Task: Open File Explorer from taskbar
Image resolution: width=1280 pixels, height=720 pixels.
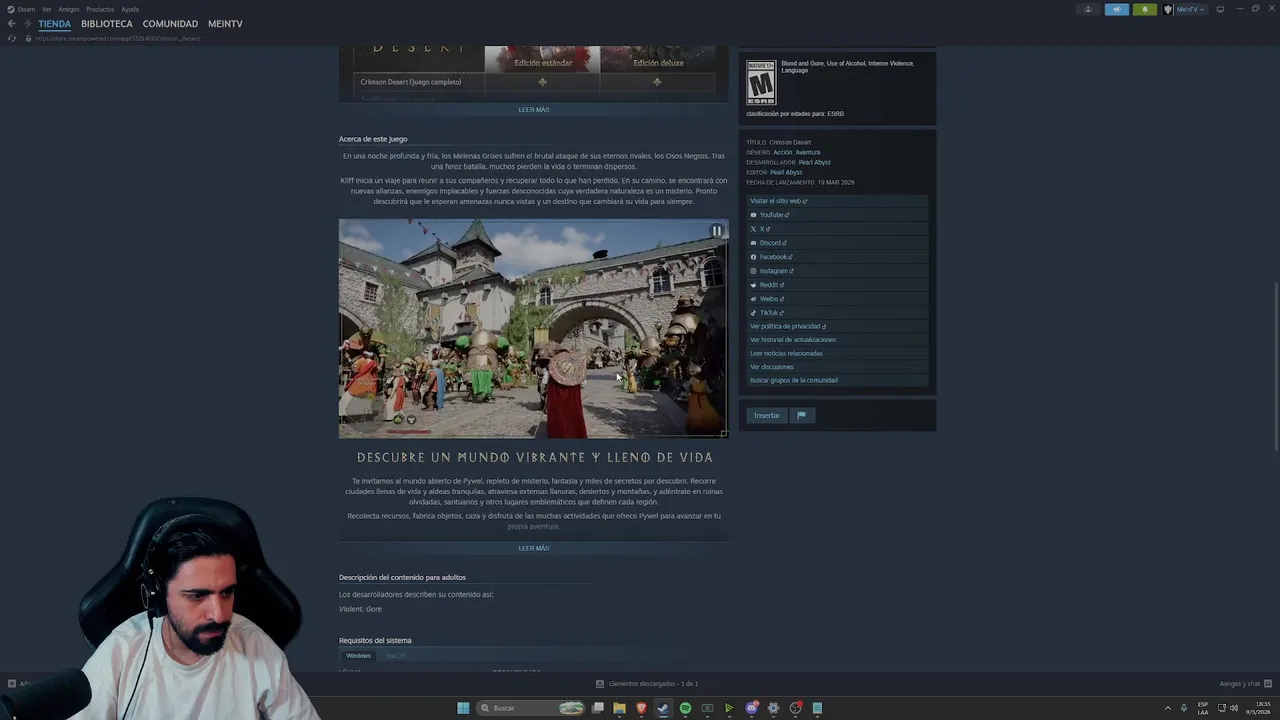Action: [x=619, y=708]
